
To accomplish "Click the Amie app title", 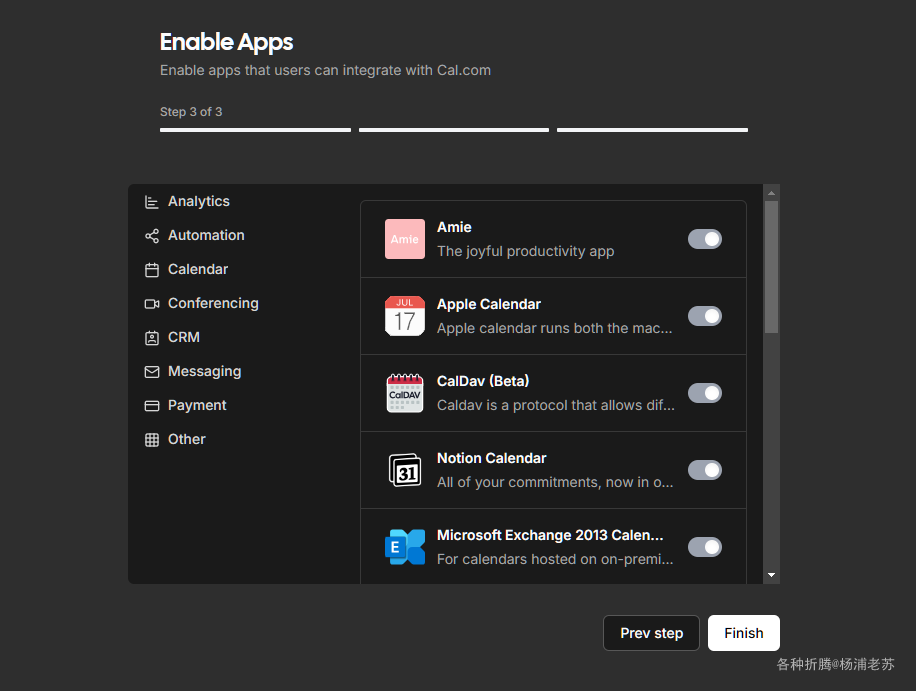I will (454, 227).
